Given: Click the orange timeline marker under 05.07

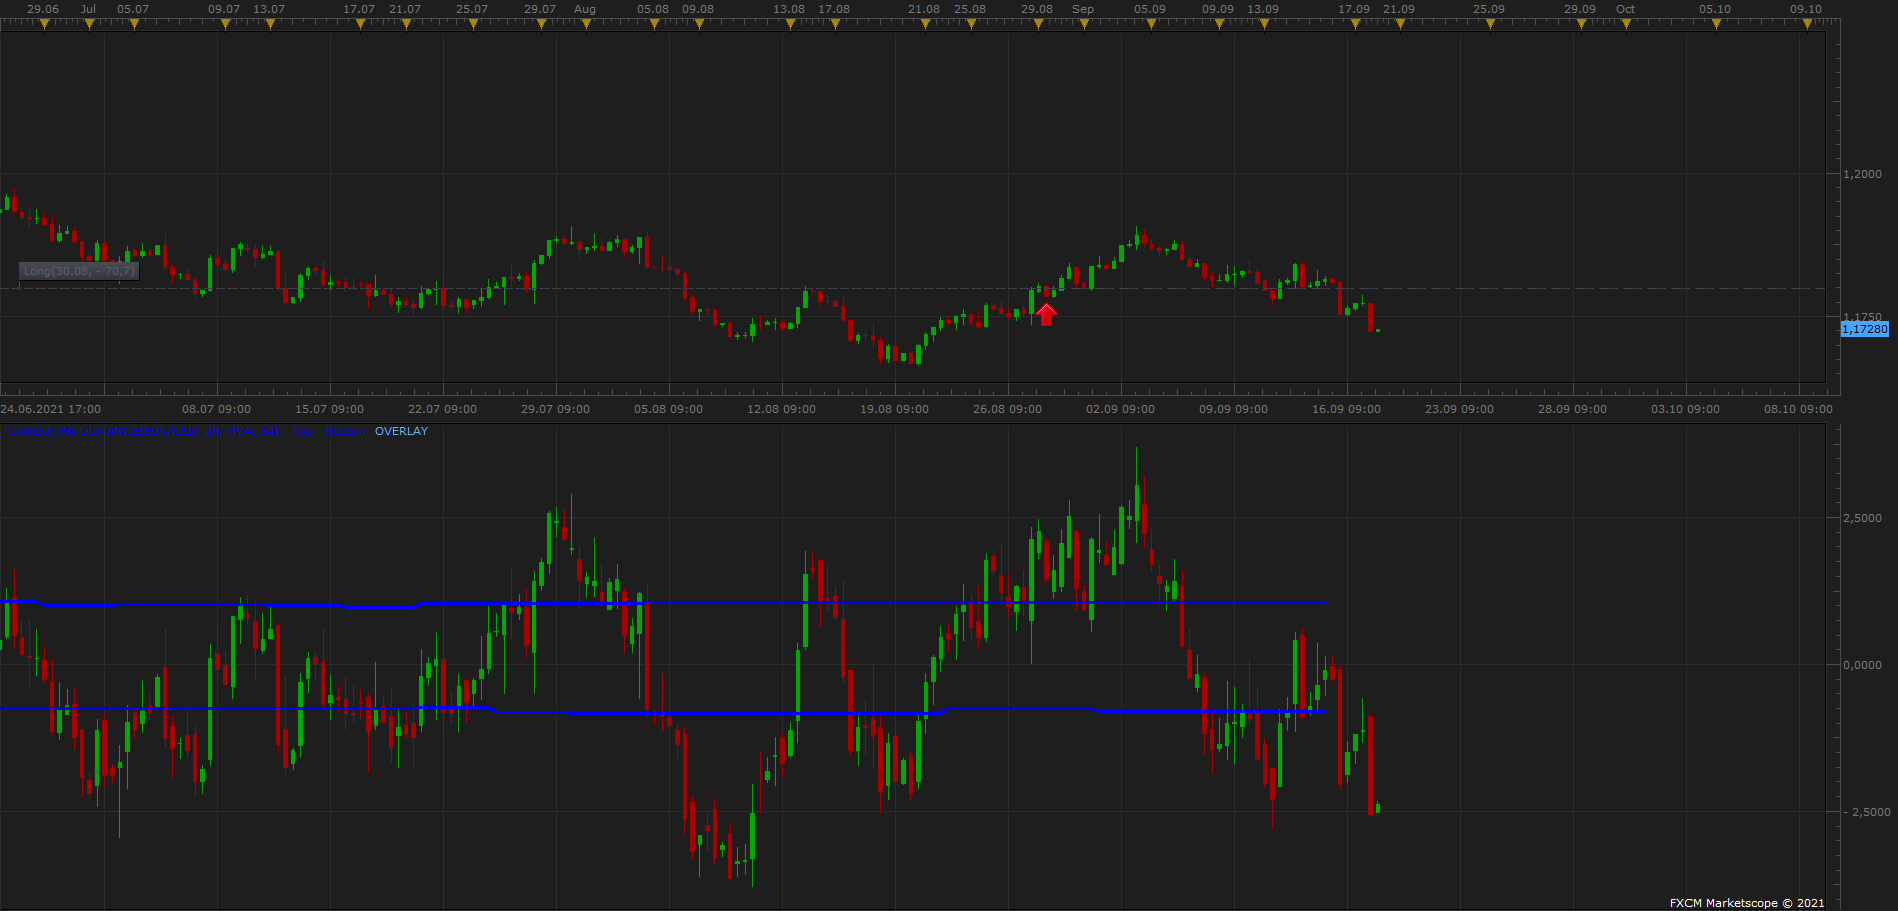Looking at the screenshot, I should click(134, 25).
